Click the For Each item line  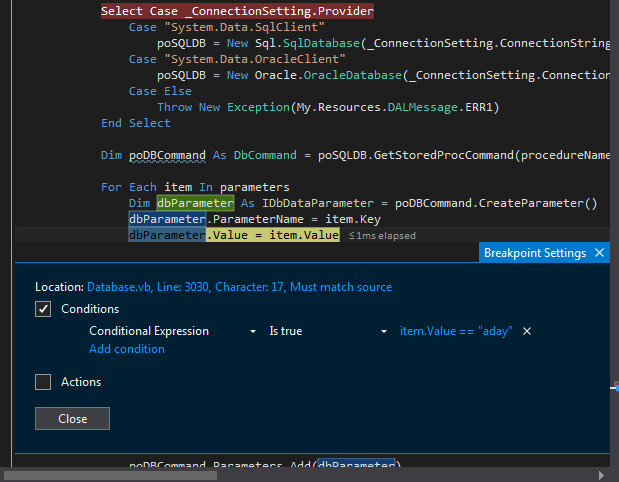pyautogui.click(x=194, y=187)
